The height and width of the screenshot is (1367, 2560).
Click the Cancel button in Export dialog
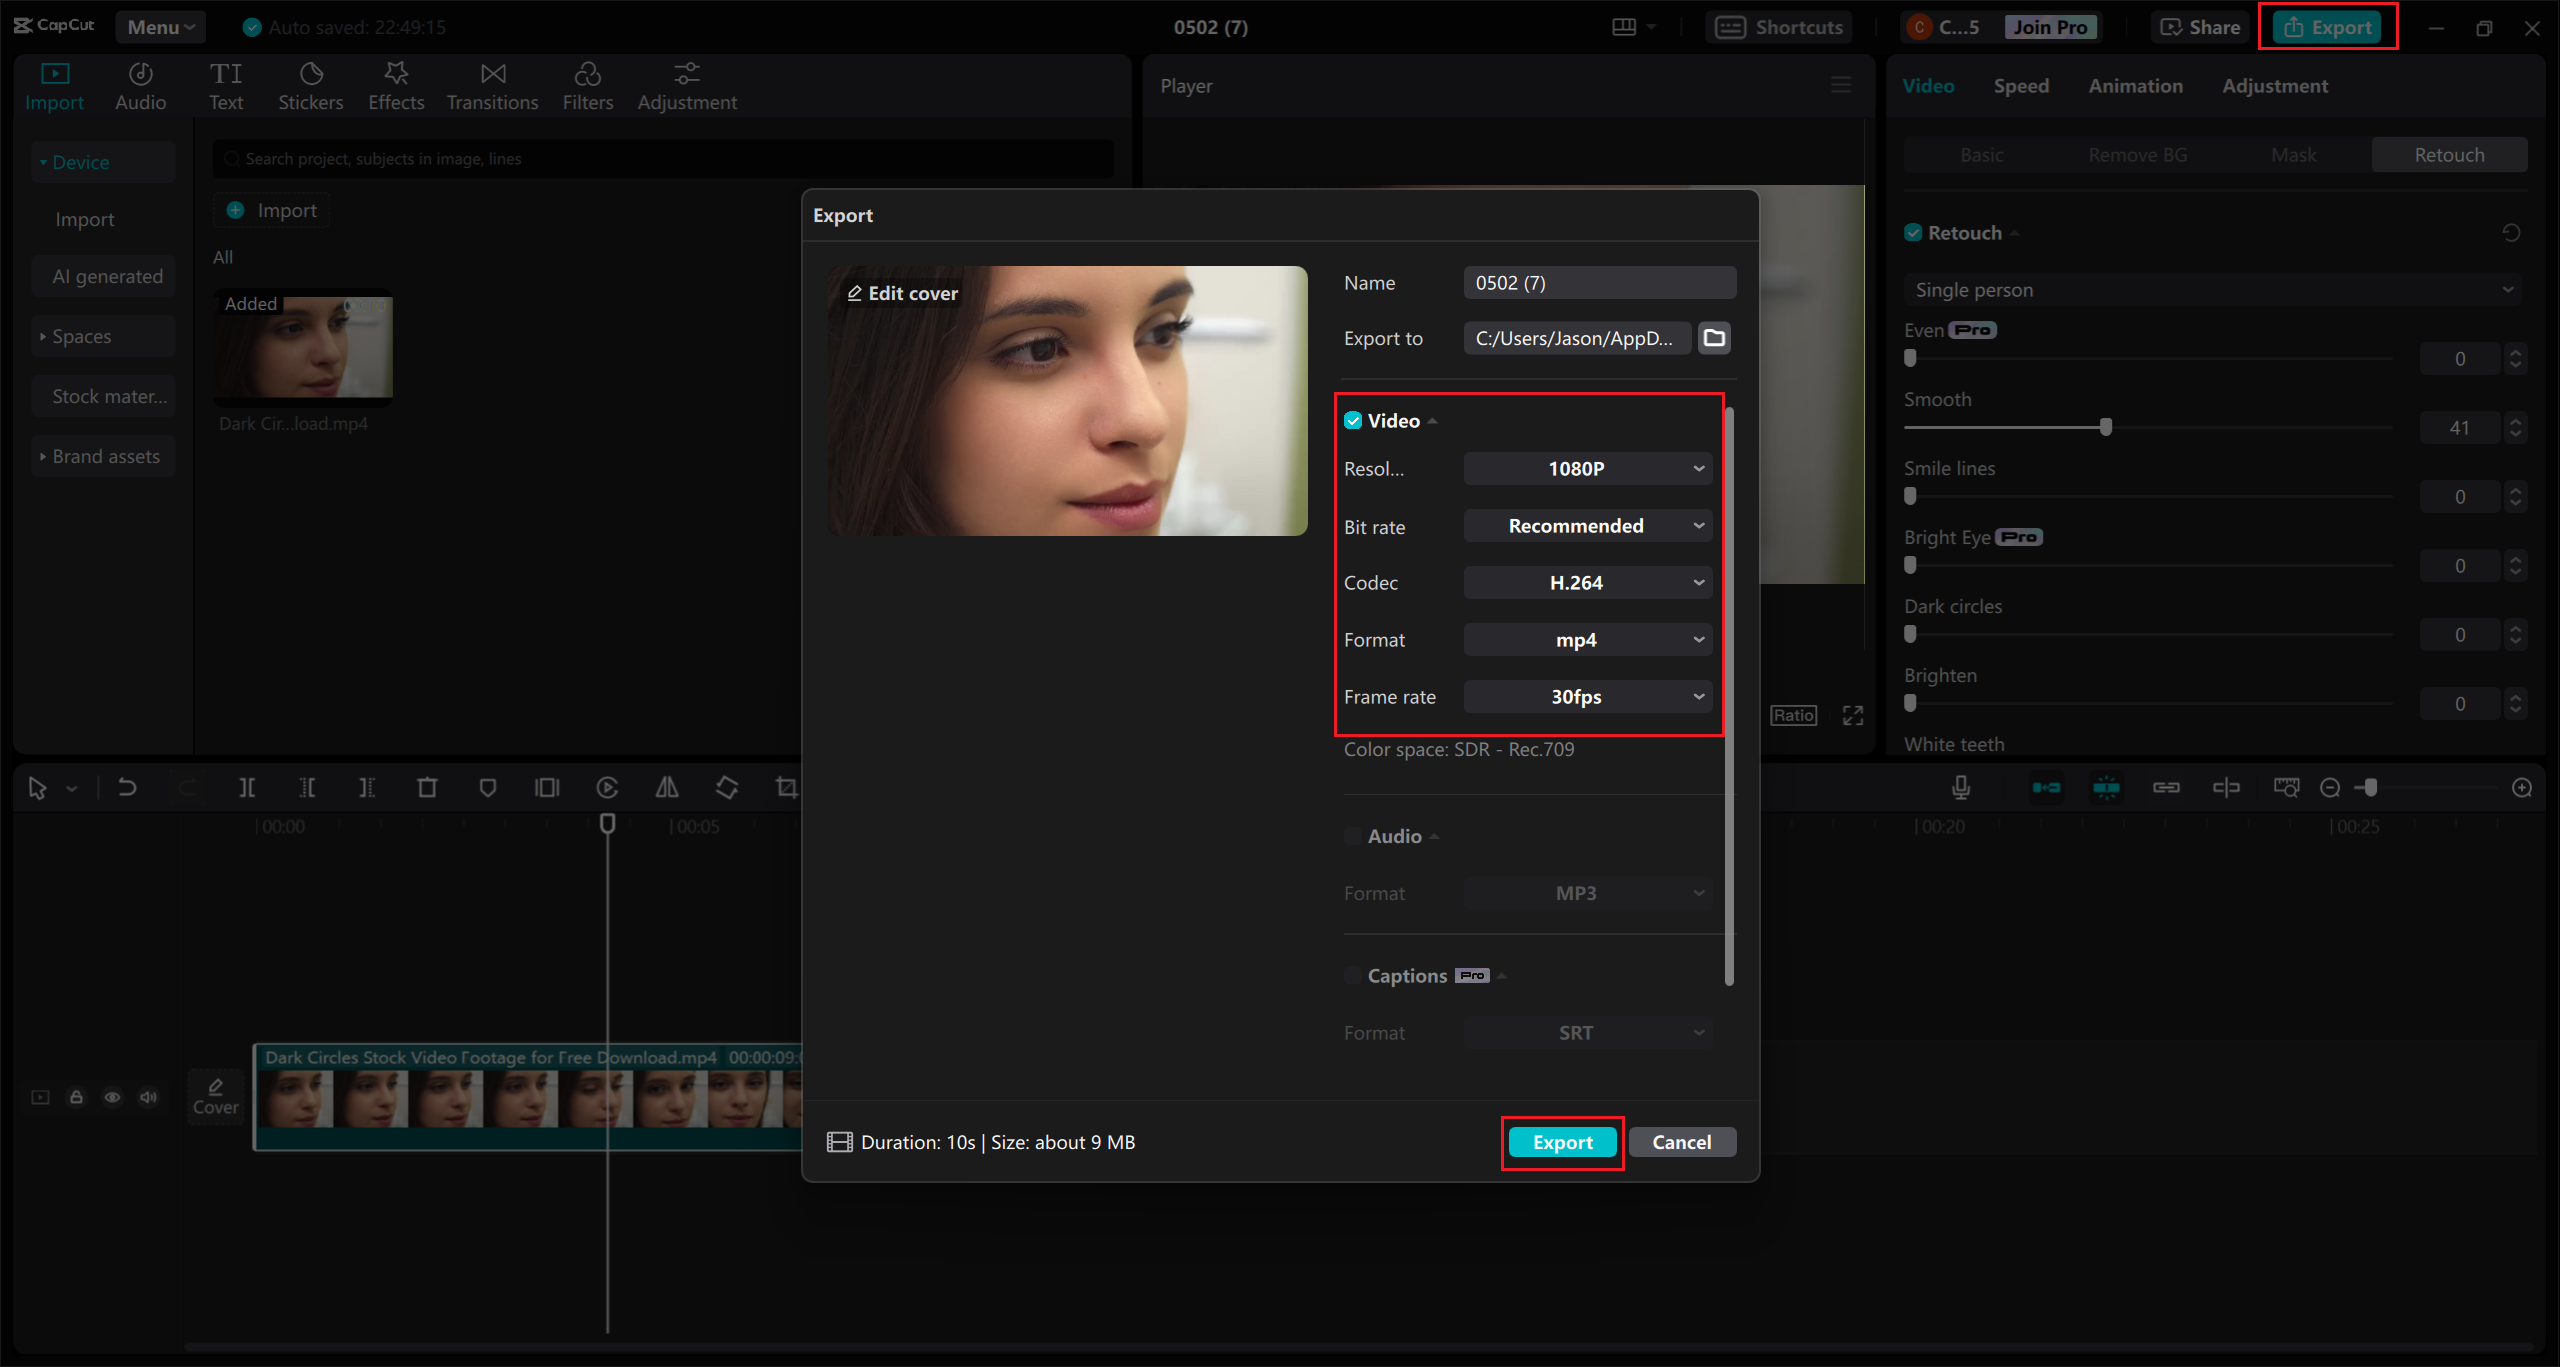coord(1681,1142)
